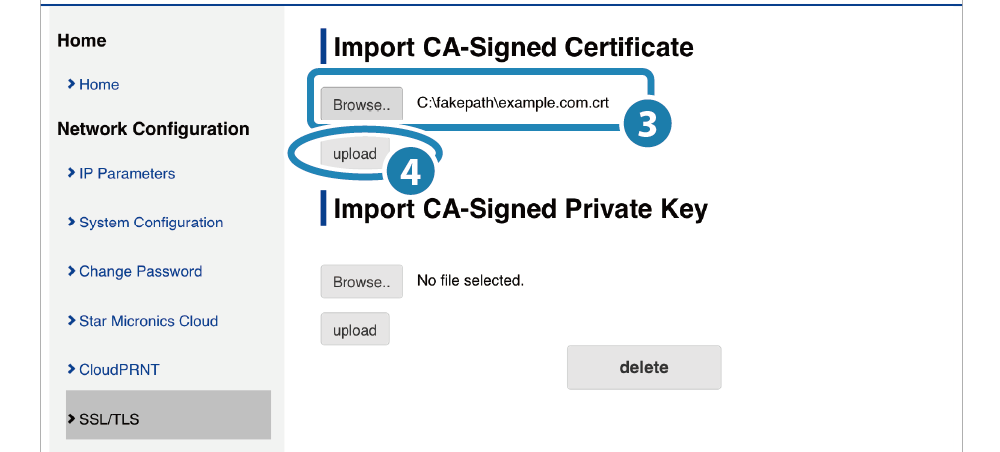Viewport: 1000px width, 452px height.
Task: Browse for a CA-signed certificate file
Action: [x=362, y=105]
